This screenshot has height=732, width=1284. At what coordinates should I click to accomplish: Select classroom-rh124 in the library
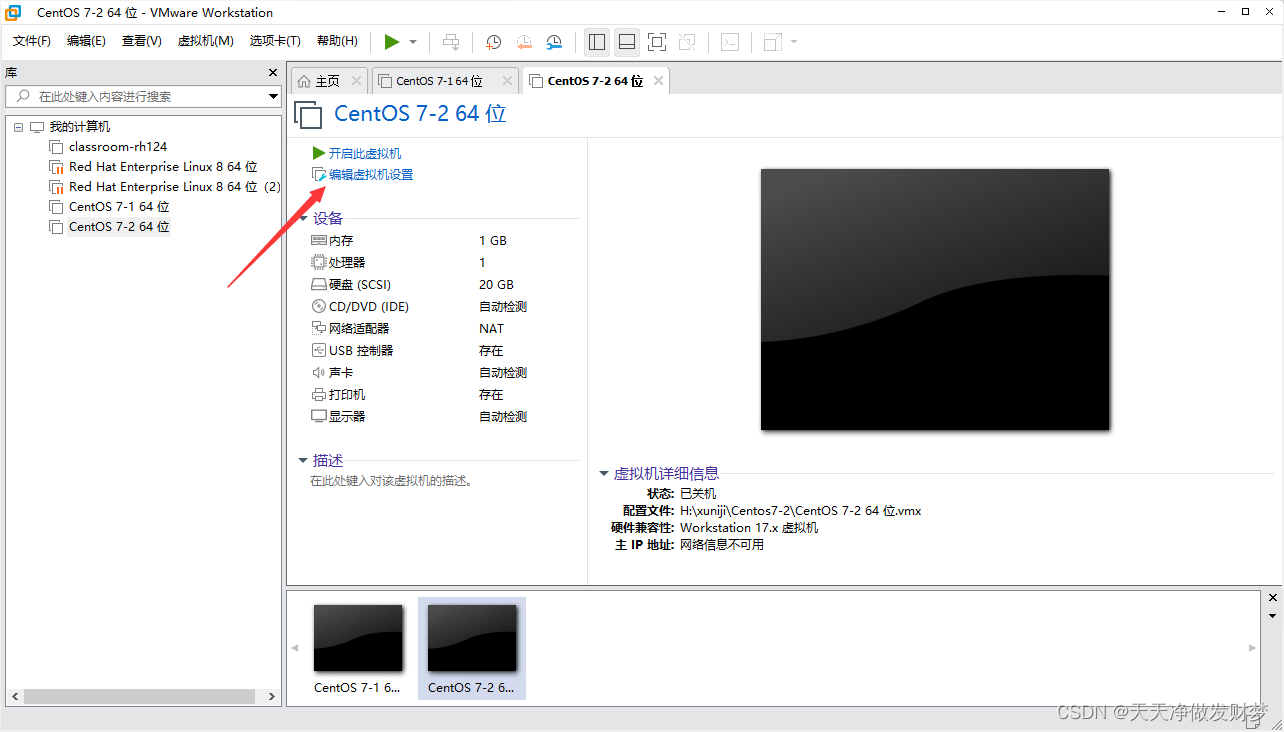118,147
